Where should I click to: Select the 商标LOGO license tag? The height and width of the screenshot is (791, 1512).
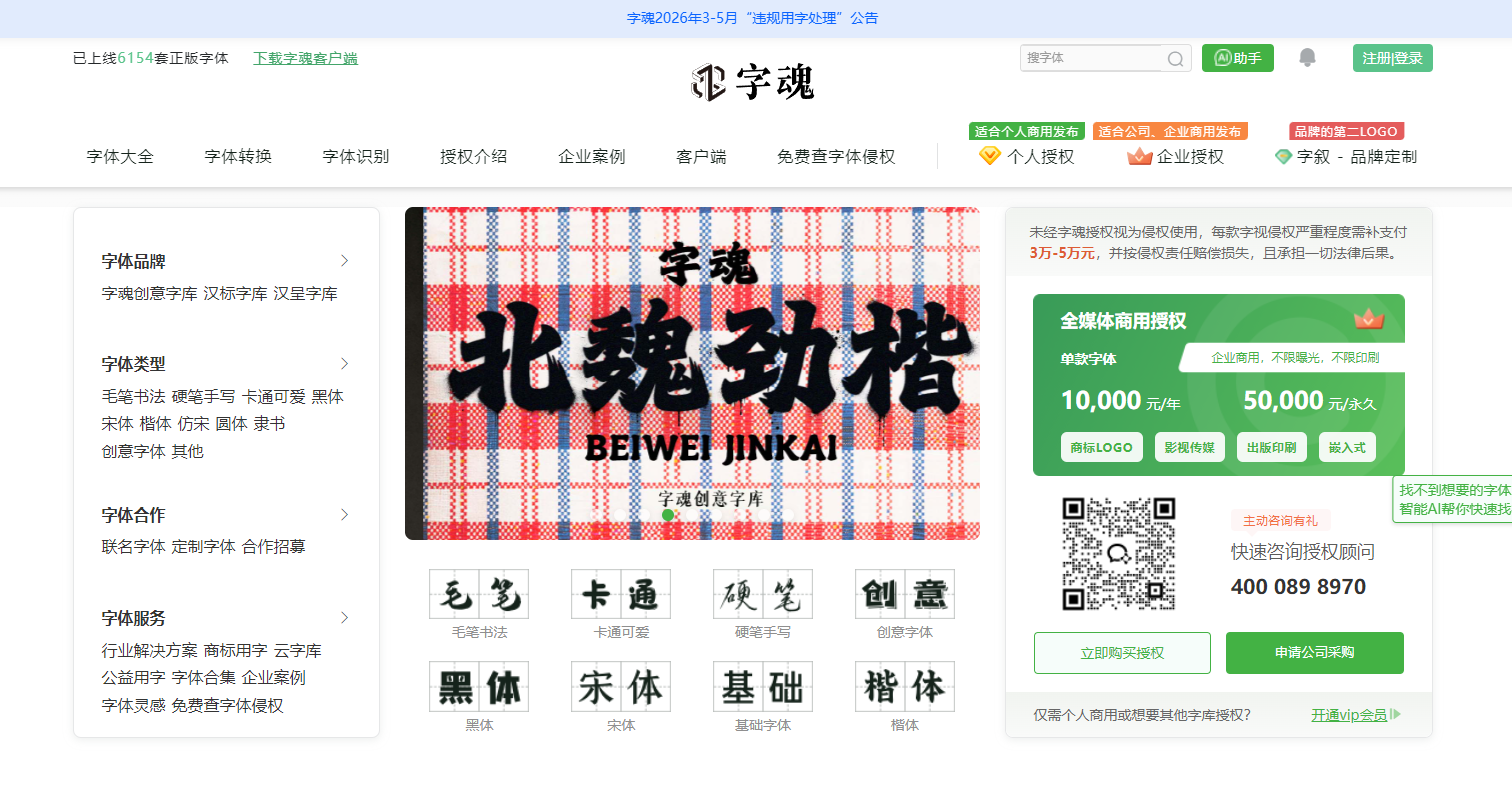(x=1101, y=447)
